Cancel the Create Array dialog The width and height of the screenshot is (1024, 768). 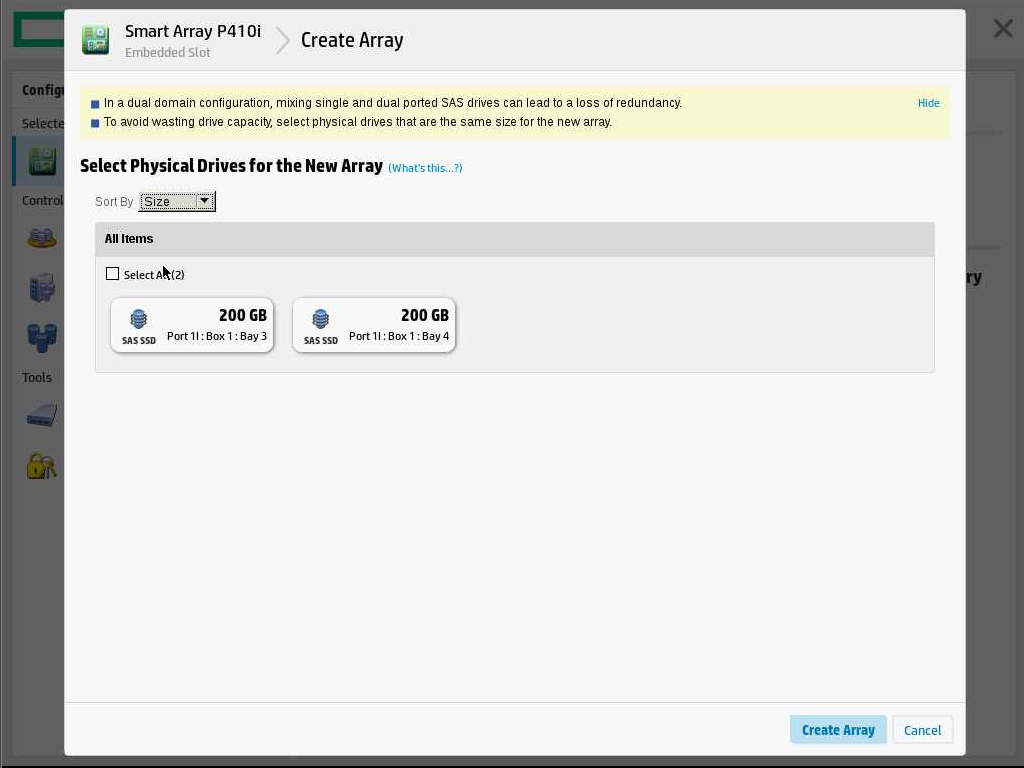click(922, 729)
